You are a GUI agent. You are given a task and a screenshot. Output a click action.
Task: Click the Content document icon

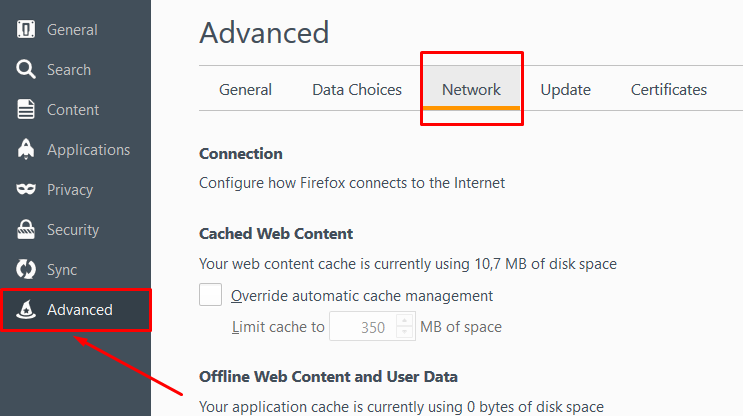point(27,110)
